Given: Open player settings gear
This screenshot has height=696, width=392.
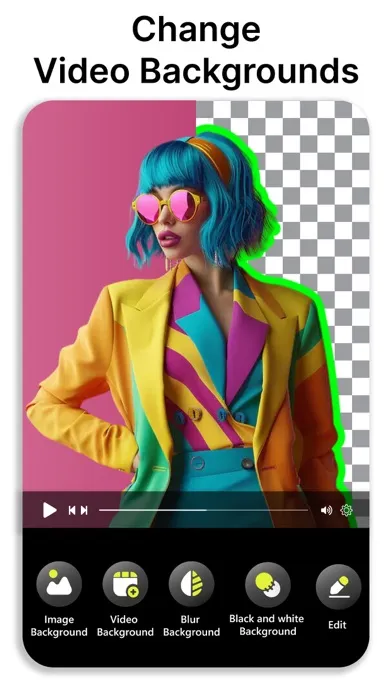Looking at the screenshot, I should 346,510.
